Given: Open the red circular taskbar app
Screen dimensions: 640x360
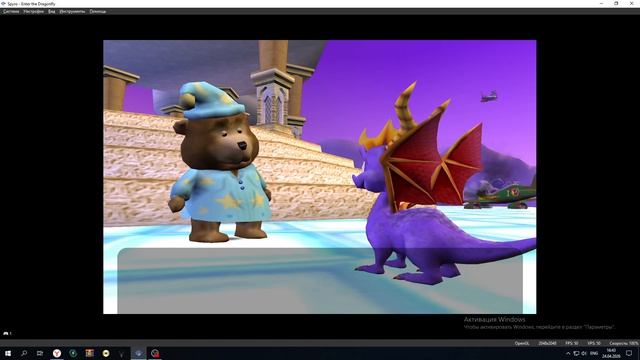Looking at the screenshot, I should [x=155, y=353].
